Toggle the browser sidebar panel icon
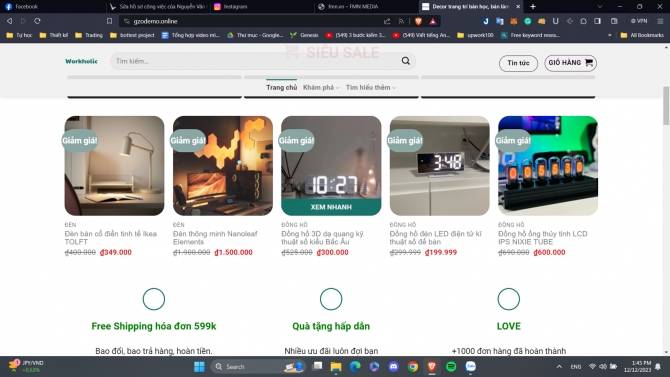Image resolution: width=670 pixels, height=377 pixels. pyautogui.click(x=598, y=21)
